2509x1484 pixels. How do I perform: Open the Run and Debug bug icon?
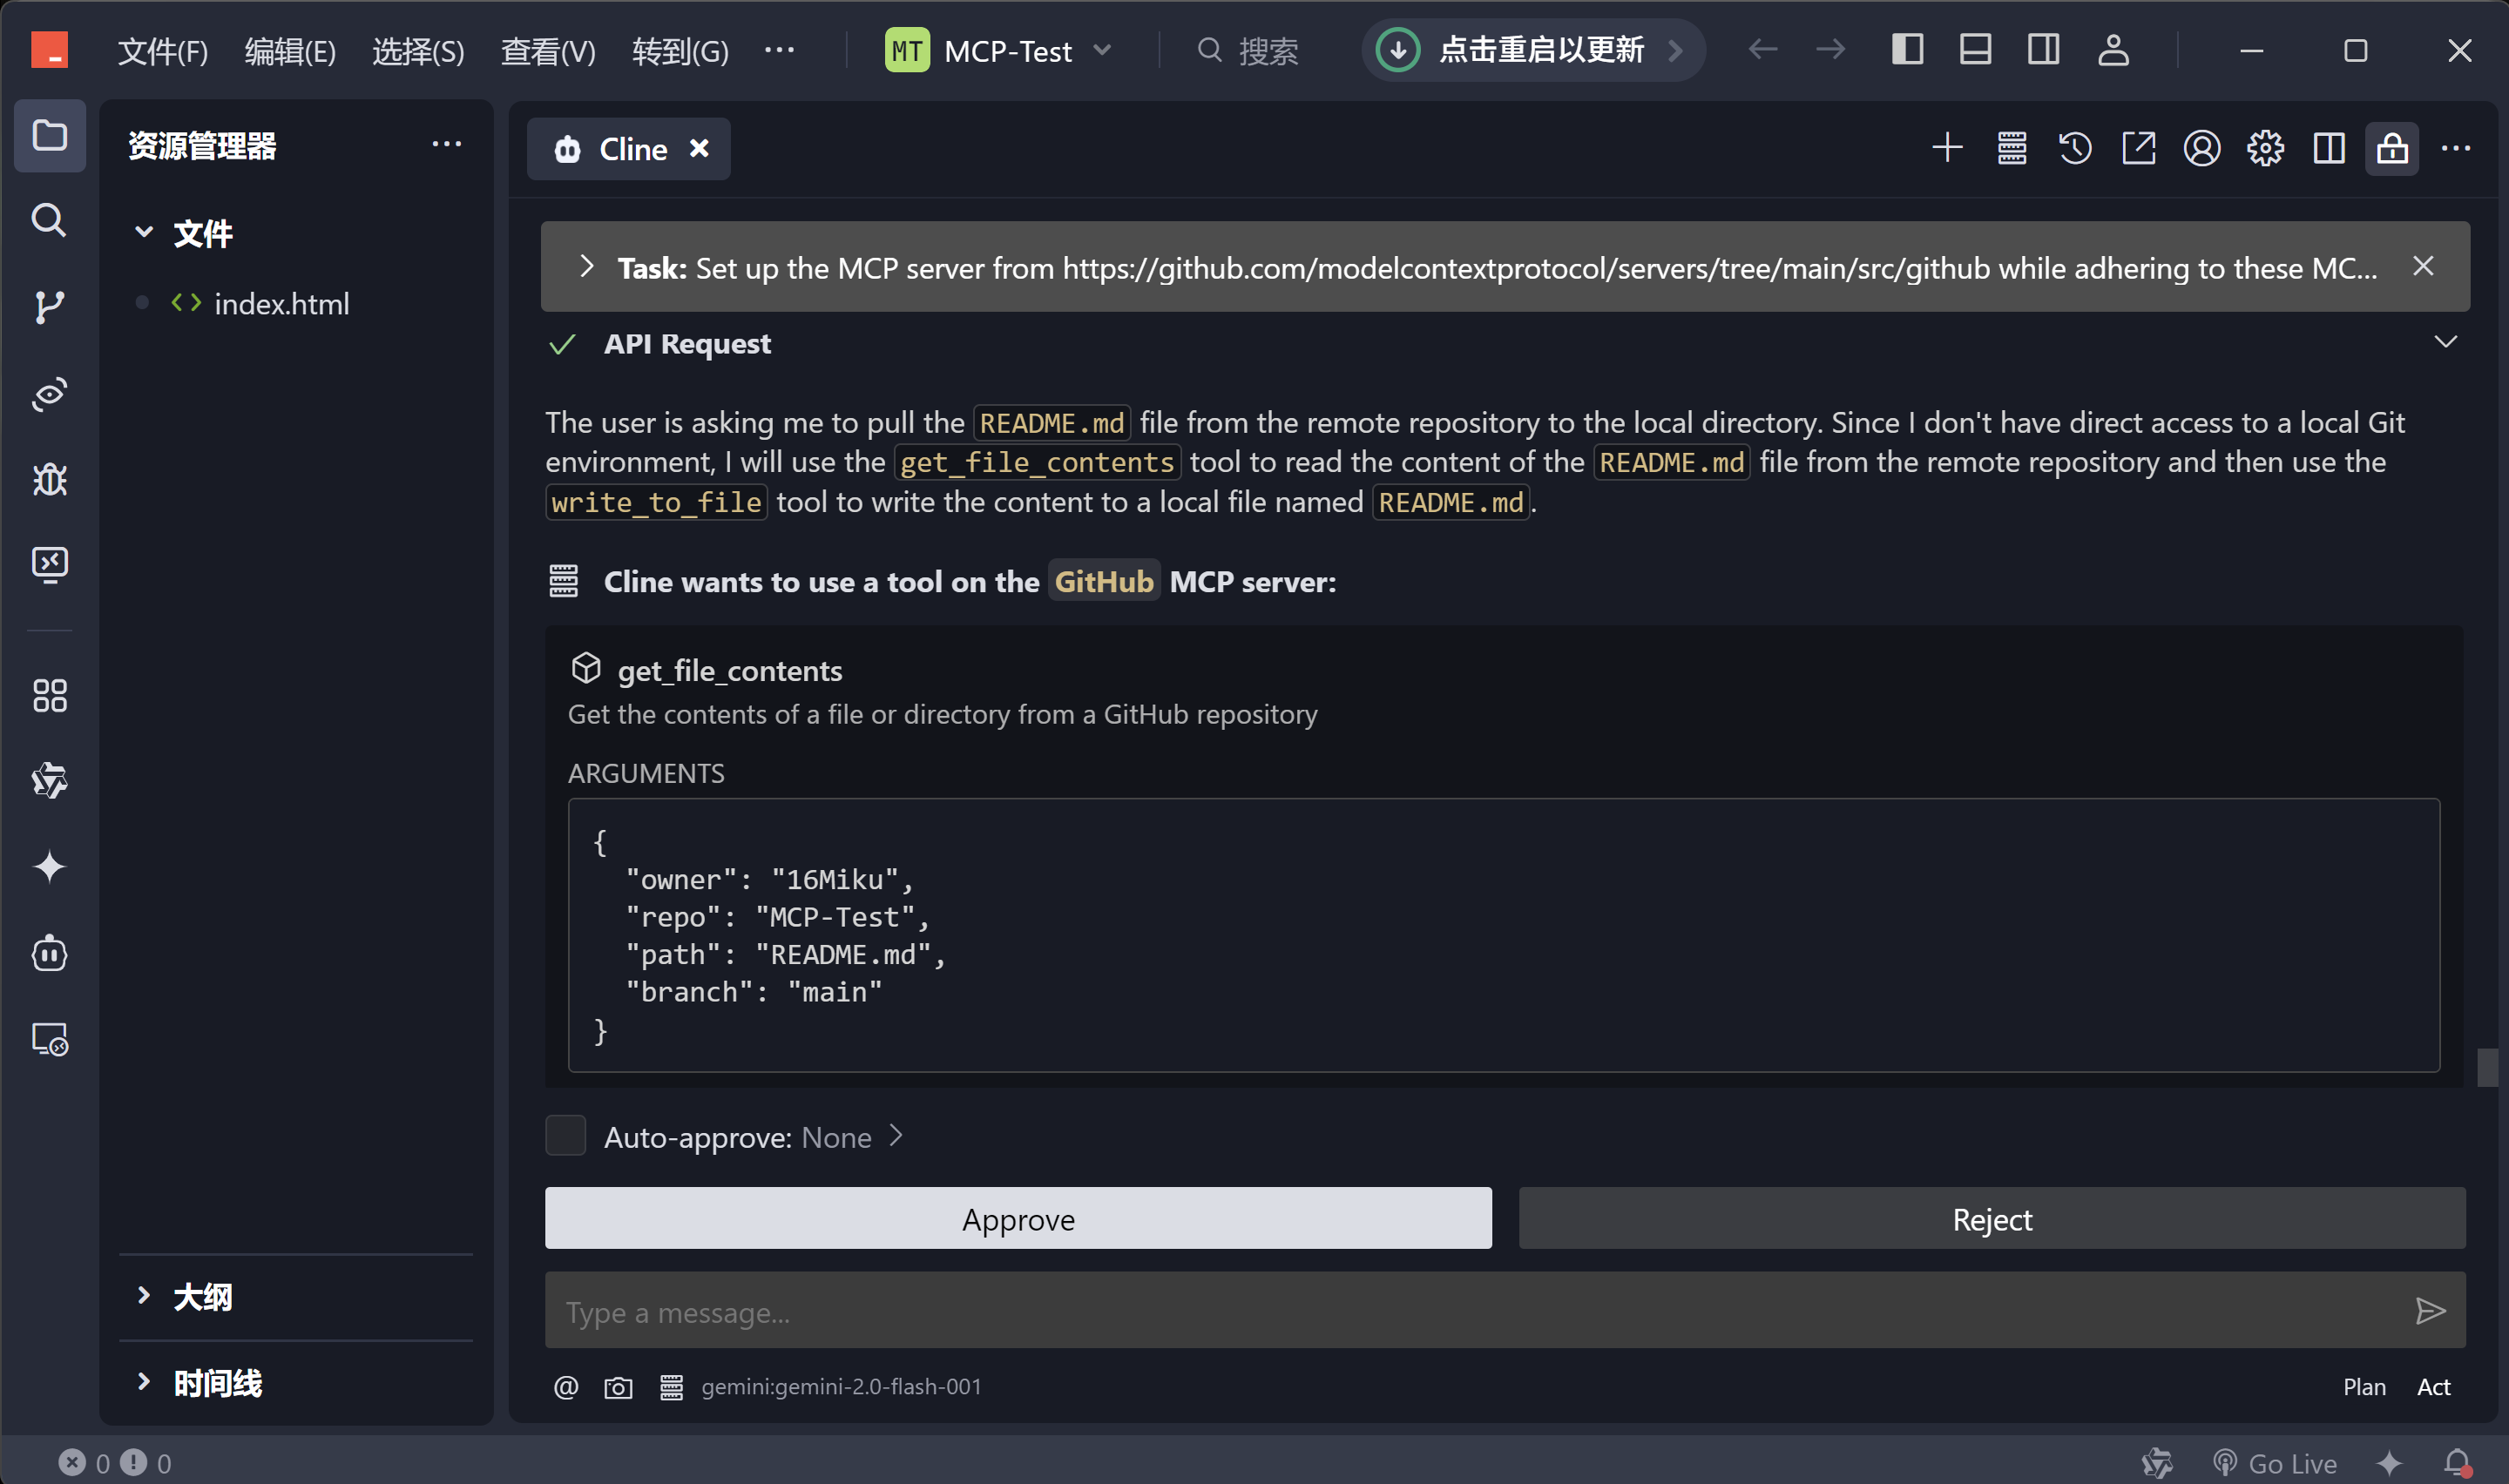click(49, 480)
